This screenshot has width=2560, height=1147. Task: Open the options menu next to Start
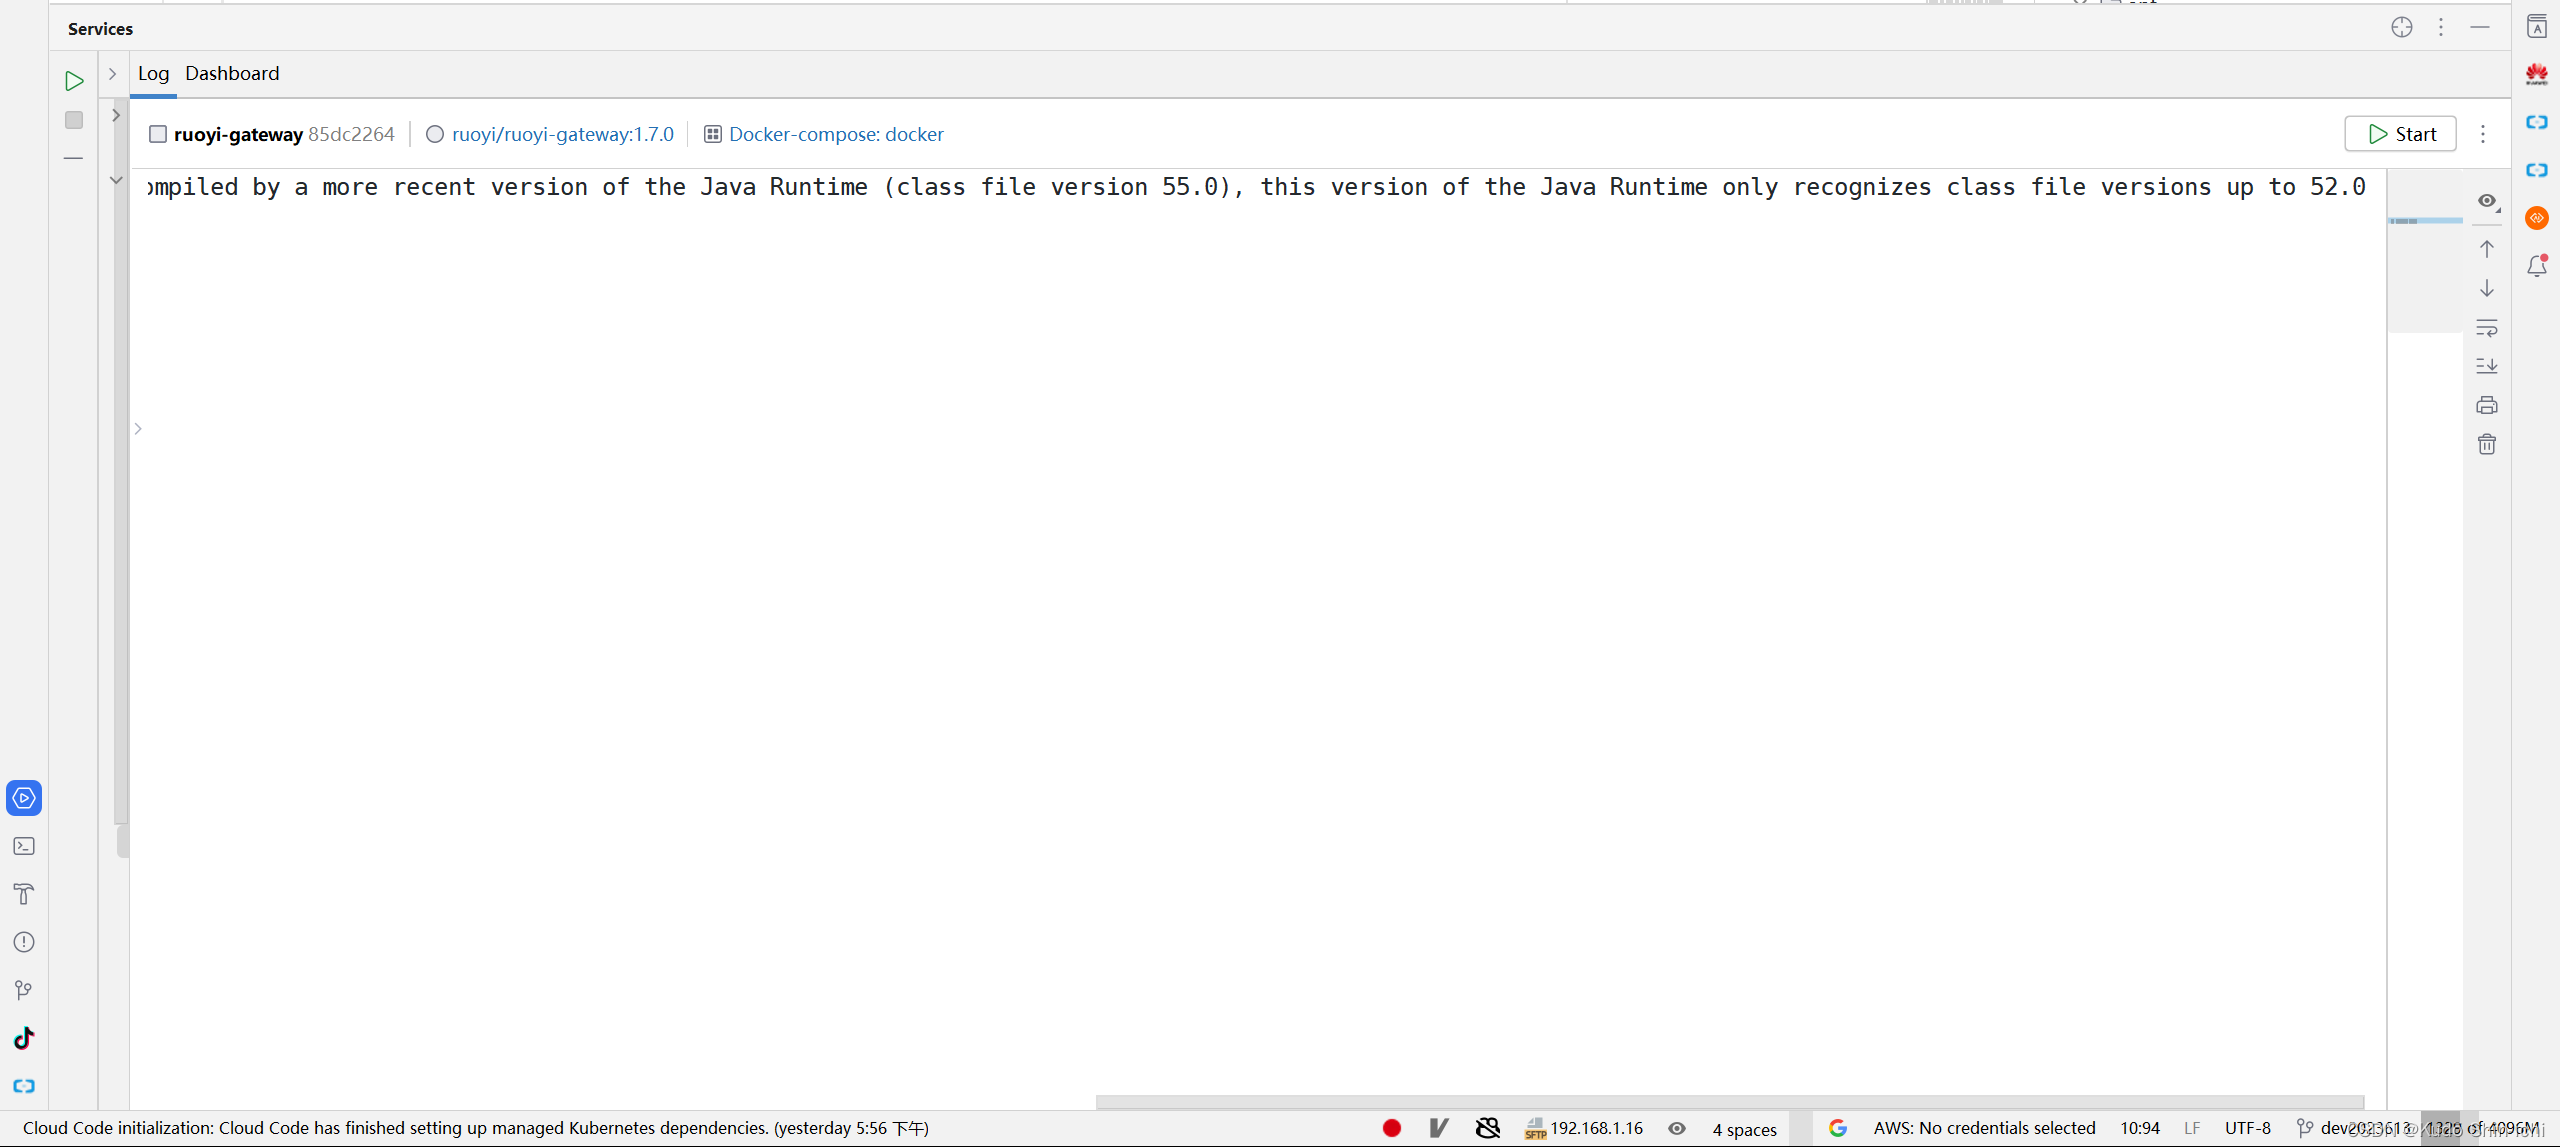tap(2483, 134)
